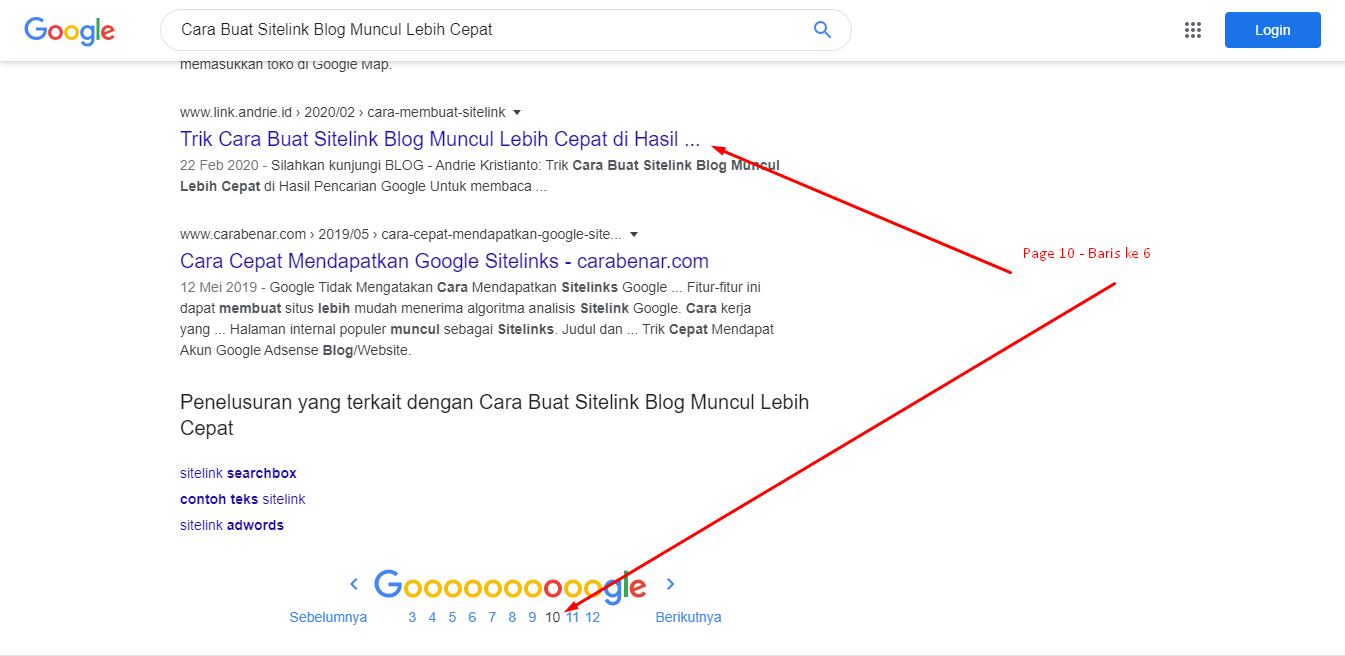This screenshot has width=1345, height=656.
Task: Go to results page 4
Action: (432, 617)
